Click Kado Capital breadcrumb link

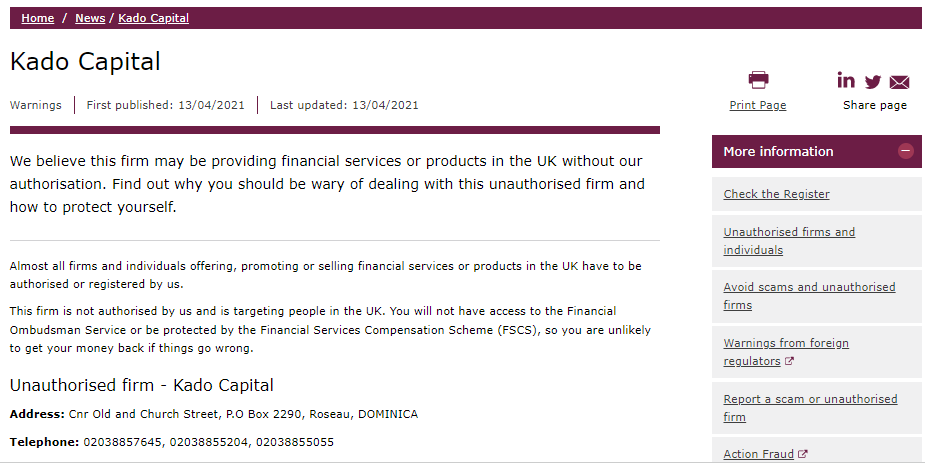click(153, 18)
